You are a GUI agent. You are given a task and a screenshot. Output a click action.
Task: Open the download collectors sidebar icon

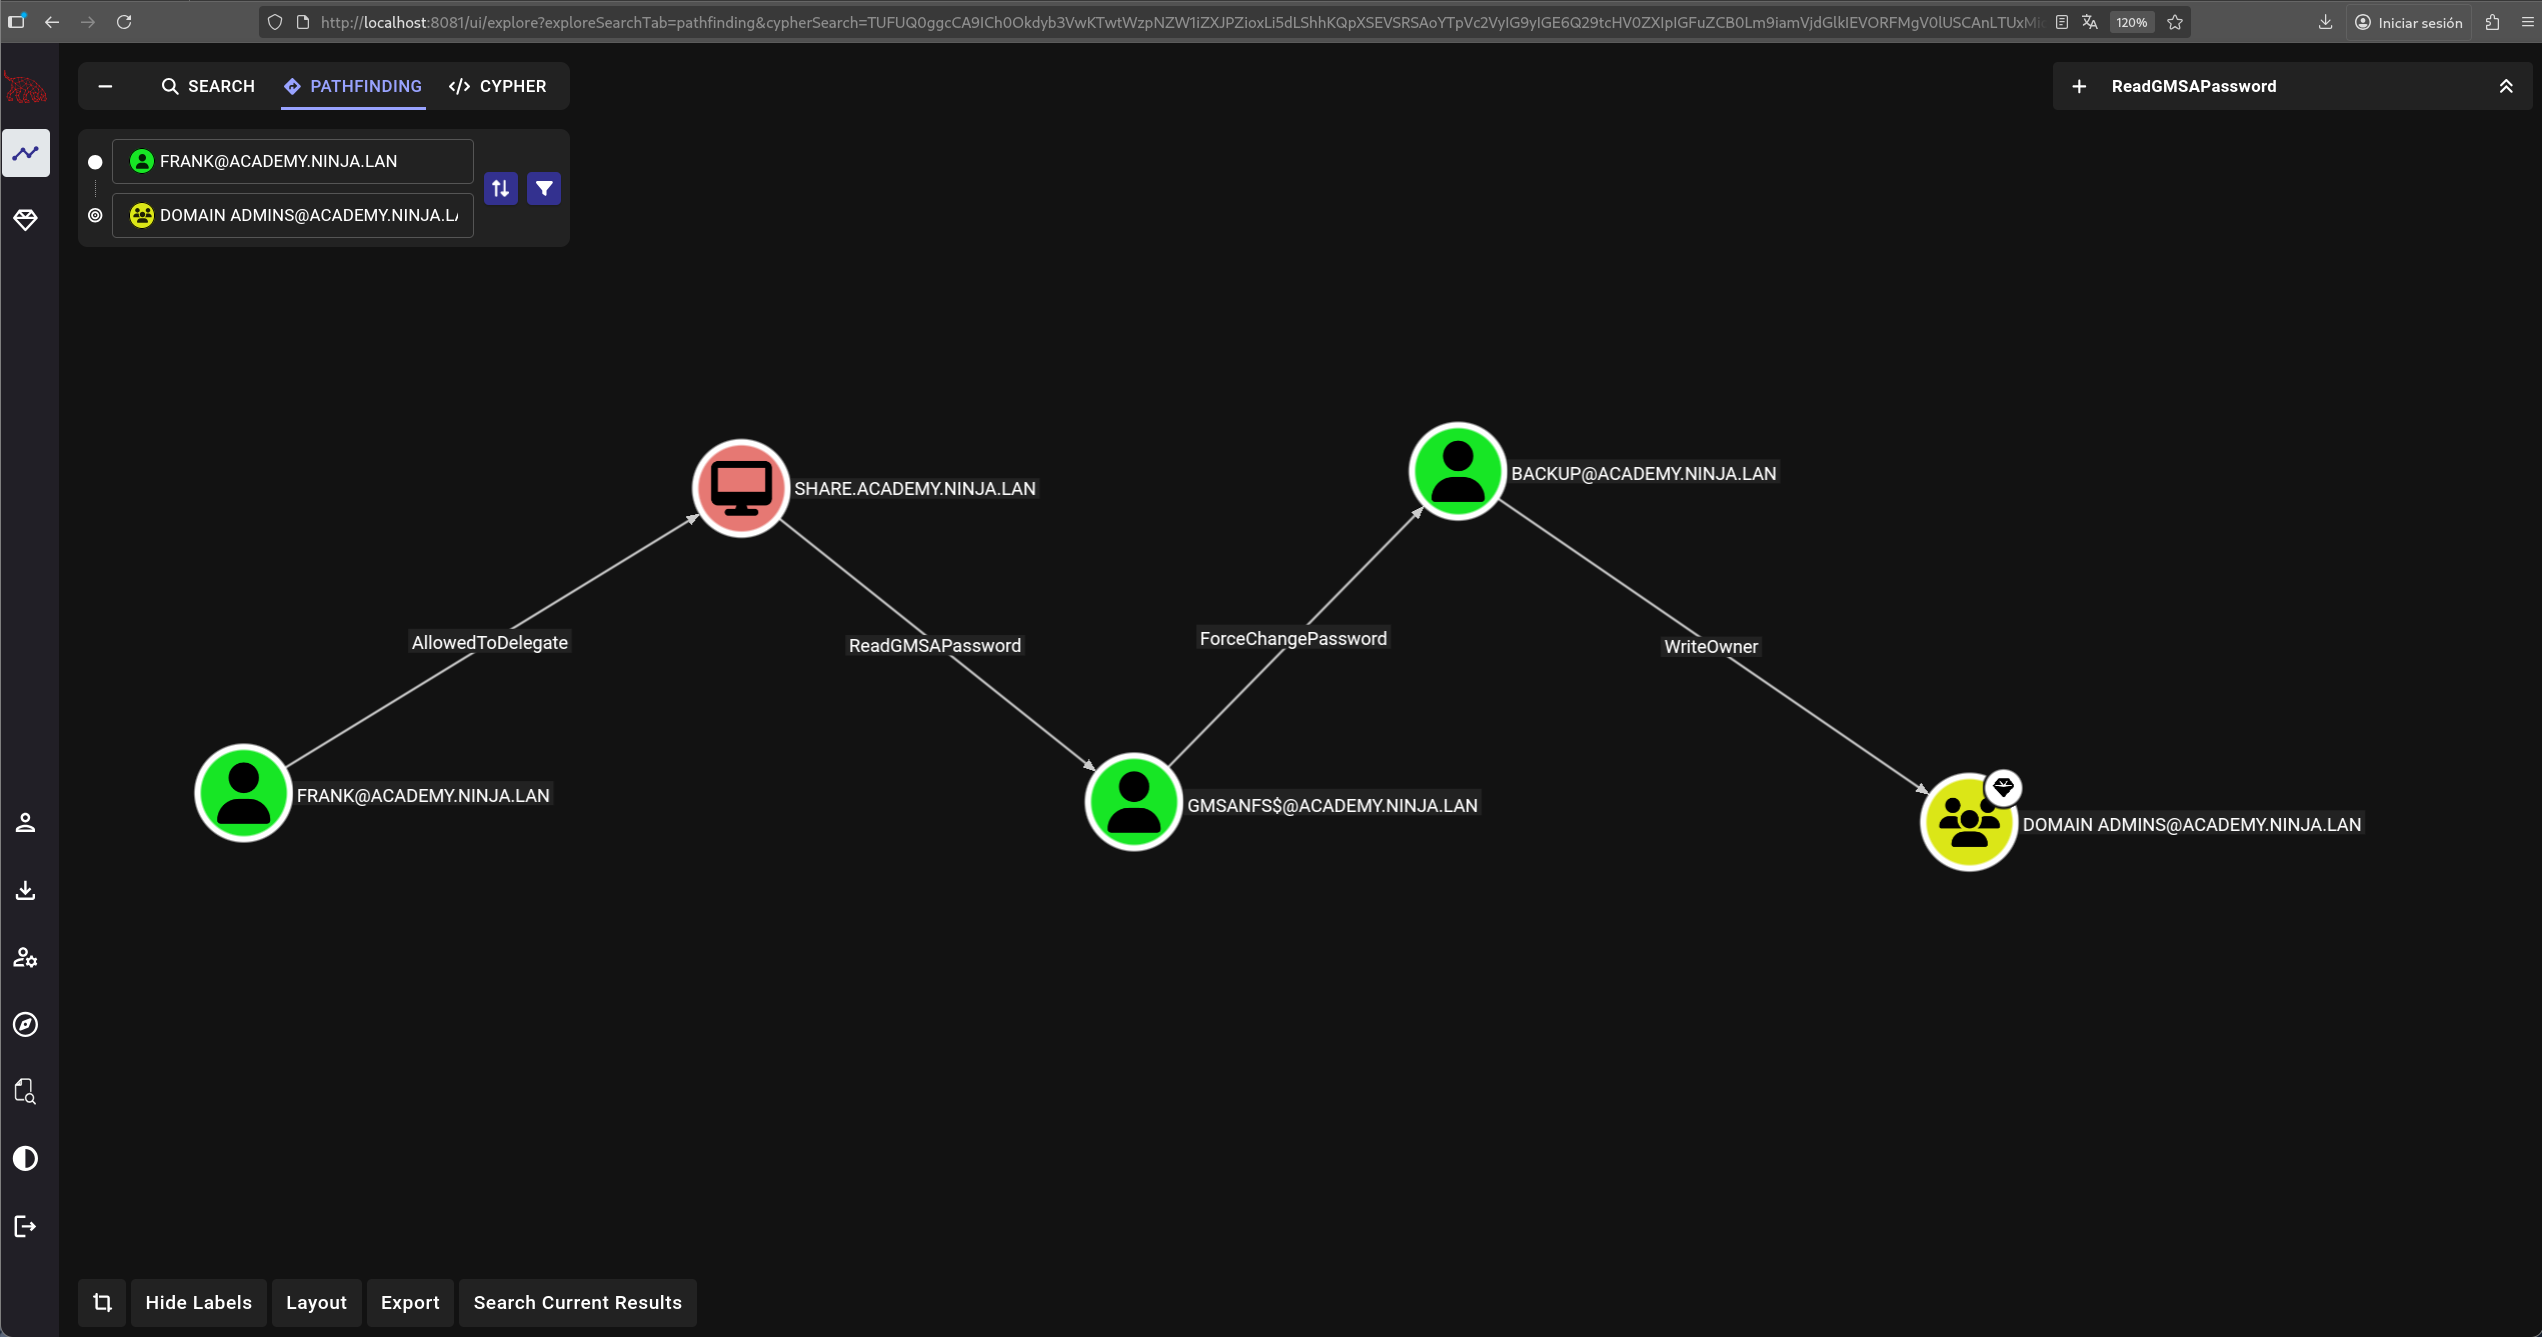coord(26,890)
